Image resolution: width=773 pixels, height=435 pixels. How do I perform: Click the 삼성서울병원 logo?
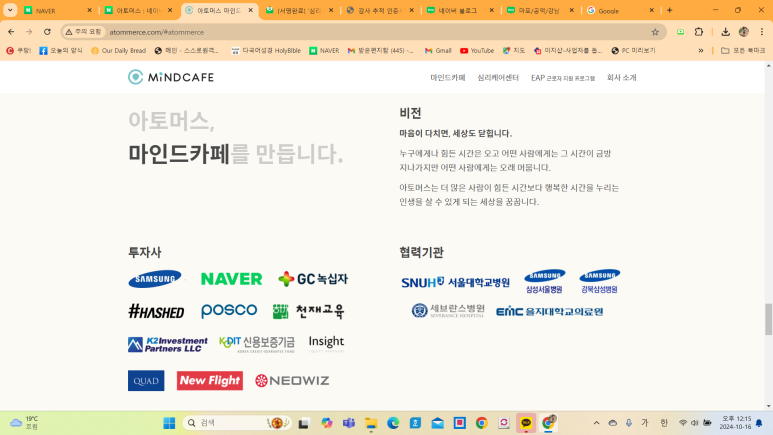[x=544, y=282]
